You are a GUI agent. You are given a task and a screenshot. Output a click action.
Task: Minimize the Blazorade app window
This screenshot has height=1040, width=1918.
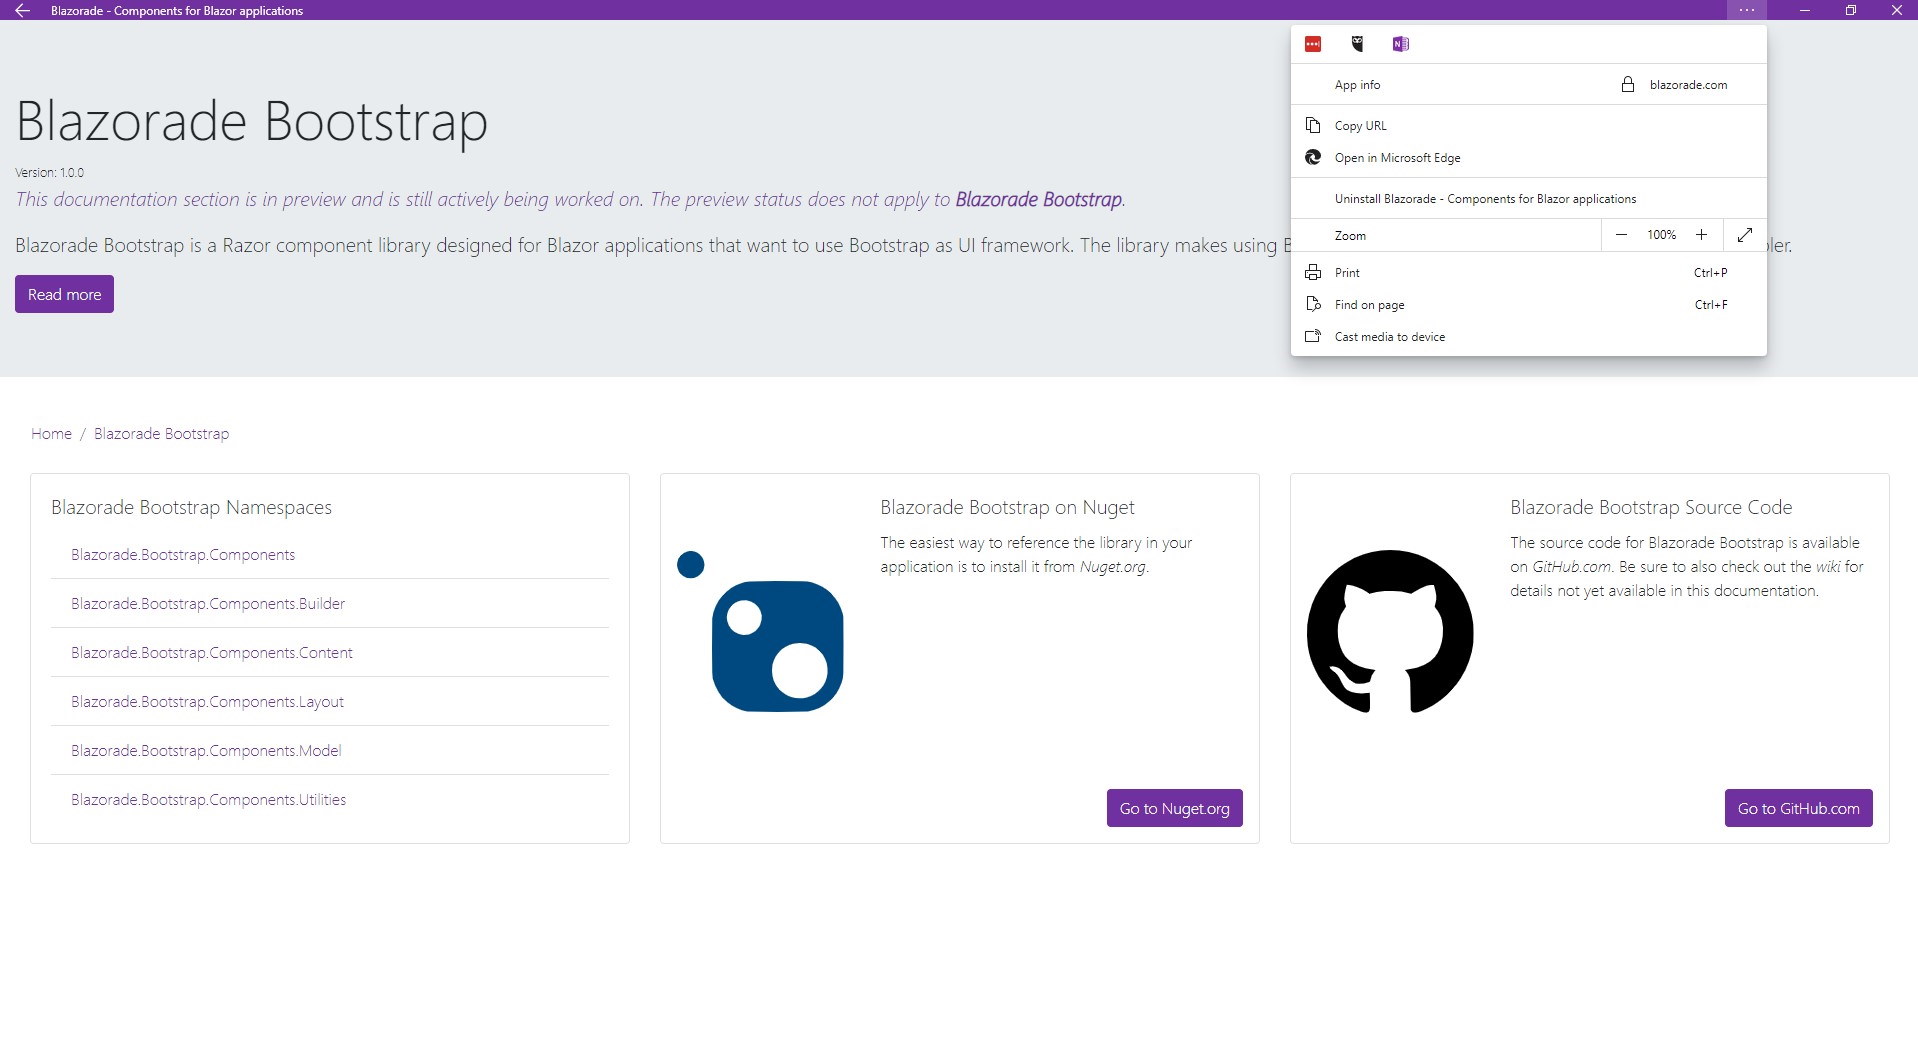(x=1804, y=10)
